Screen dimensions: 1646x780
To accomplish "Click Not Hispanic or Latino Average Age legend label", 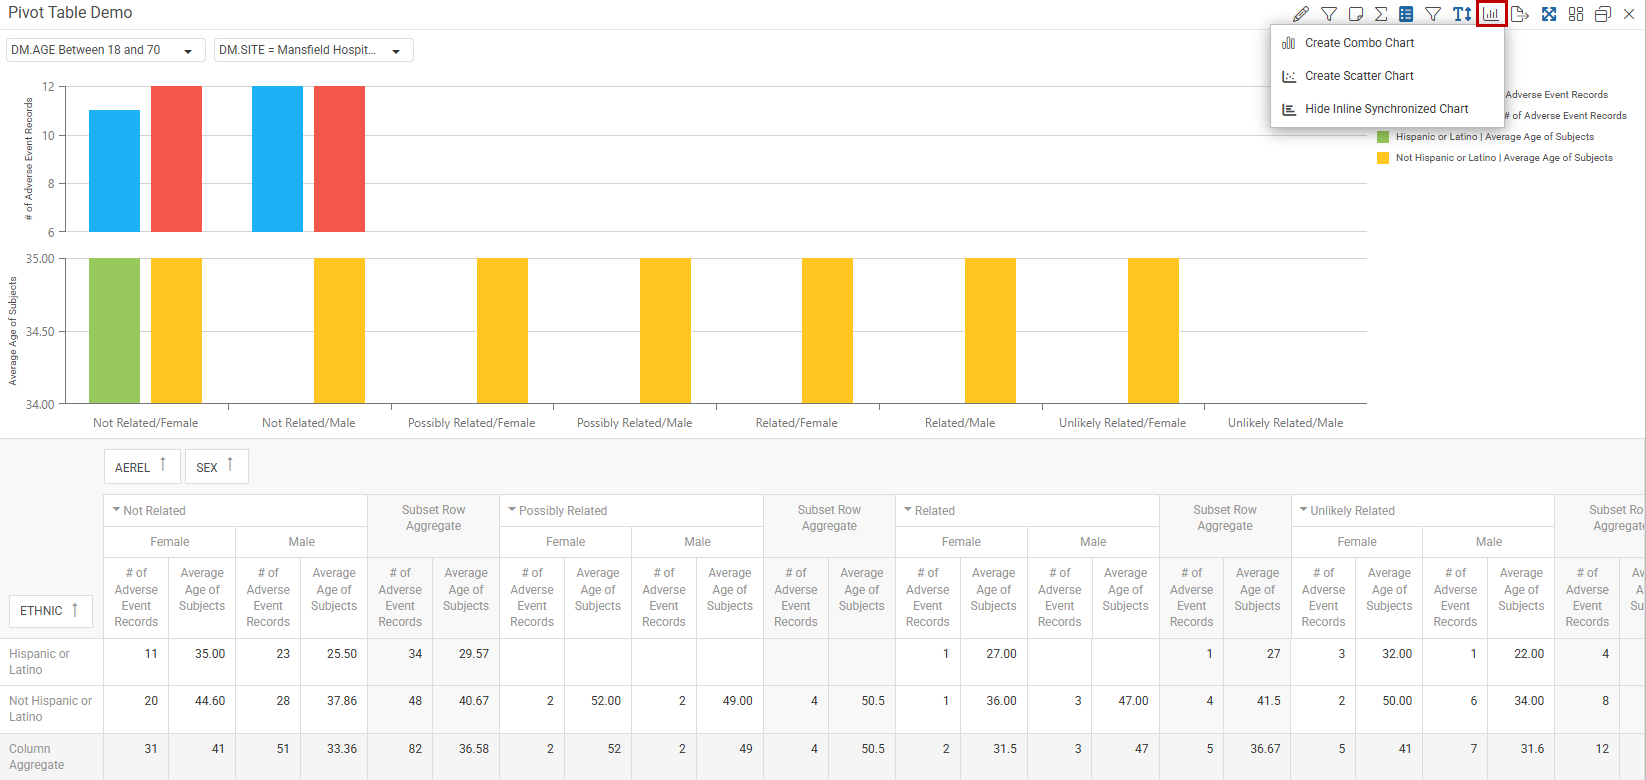I will tap(1504, 158).
